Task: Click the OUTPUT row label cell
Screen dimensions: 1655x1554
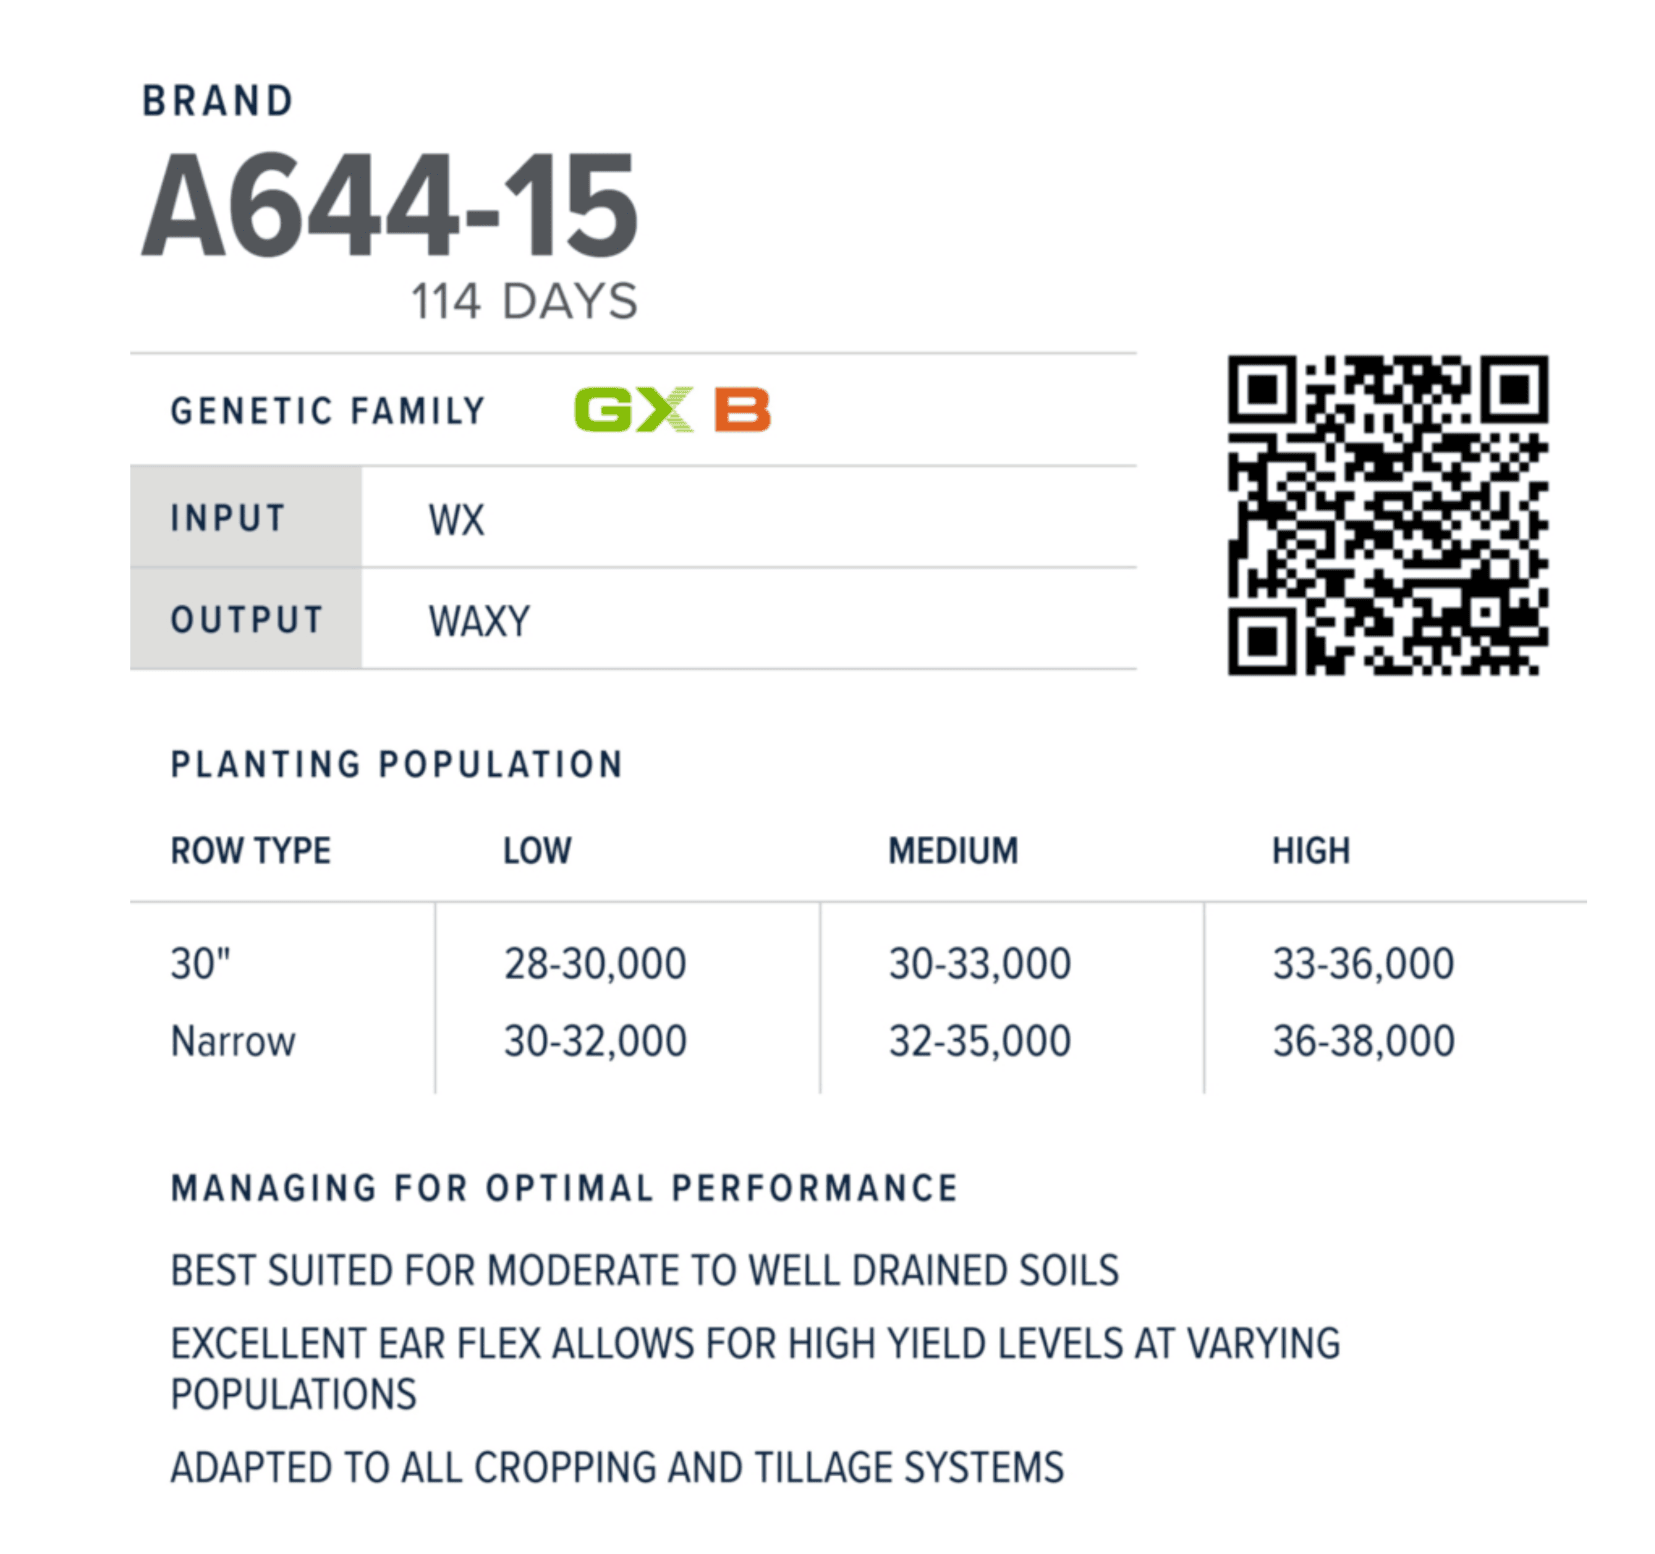Action: (x=246, y=620)
